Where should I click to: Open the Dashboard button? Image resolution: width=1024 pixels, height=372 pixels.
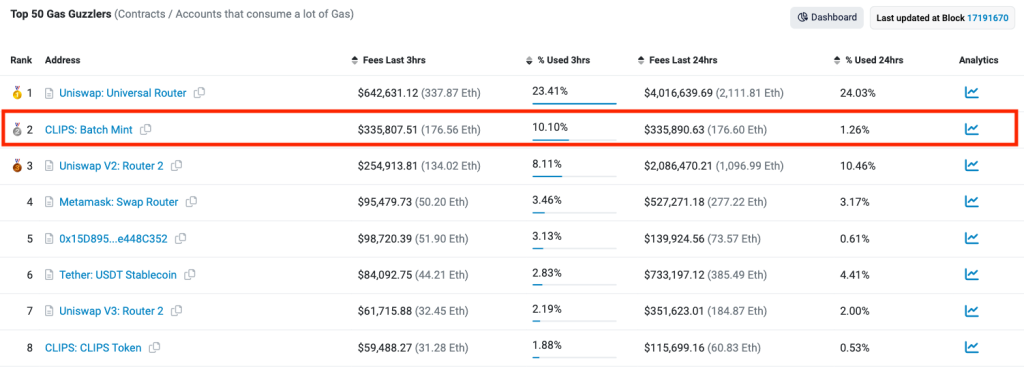coord(827,18)
